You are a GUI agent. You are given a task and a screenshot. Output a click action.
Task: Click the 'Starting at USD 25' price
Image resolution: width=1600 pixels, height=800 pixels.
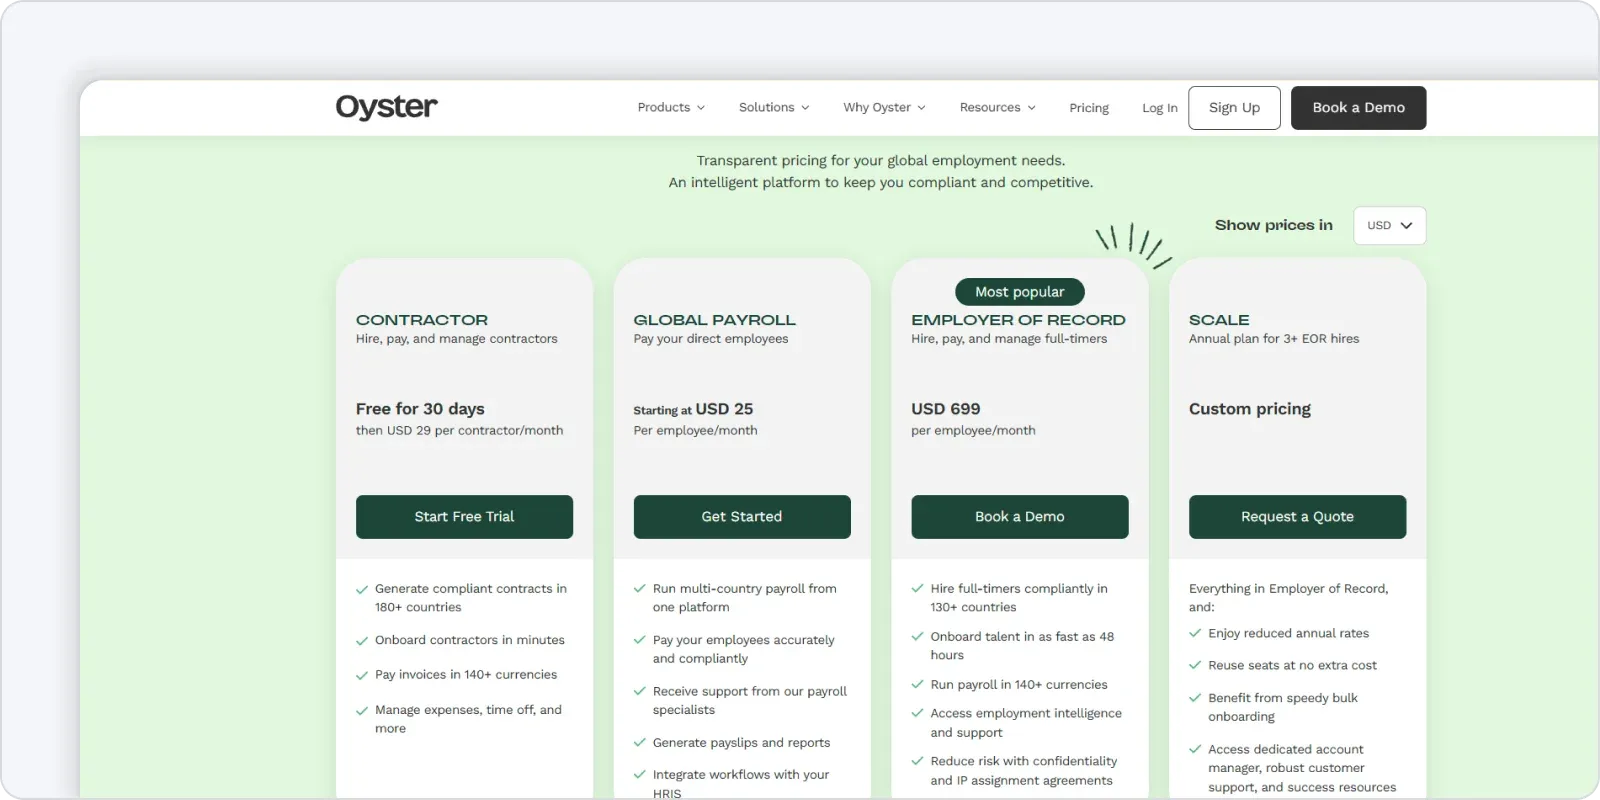(x=693, y=409)
